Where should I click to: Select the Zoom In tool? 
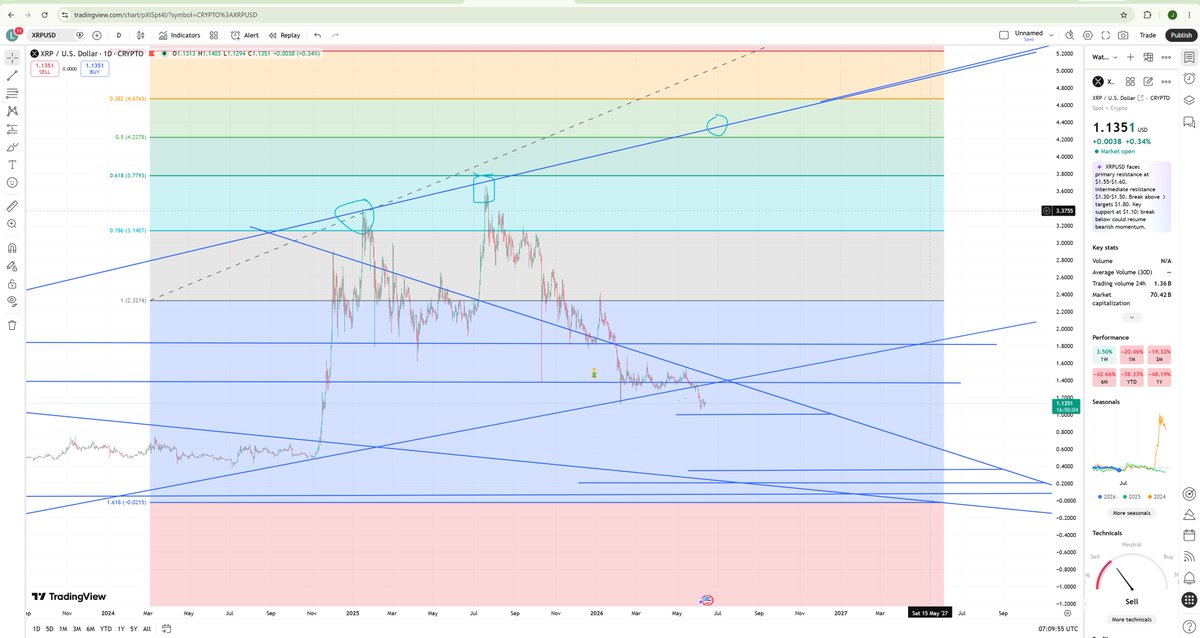click(x=12, y=224)
